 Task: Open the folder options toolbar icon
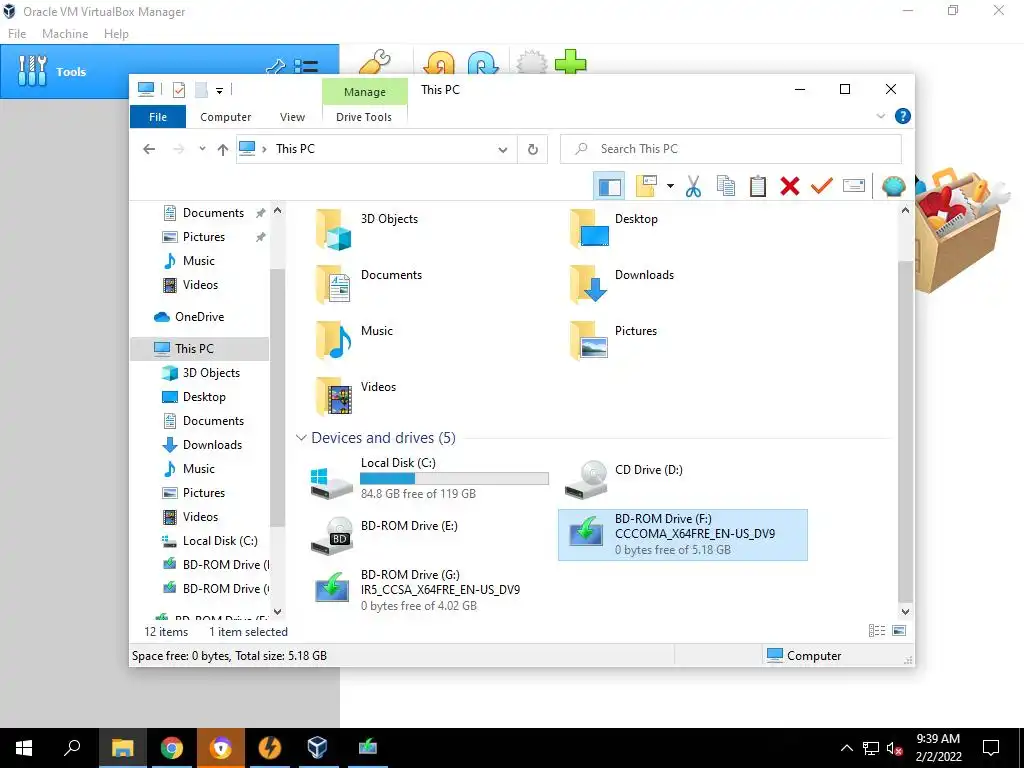646,186
